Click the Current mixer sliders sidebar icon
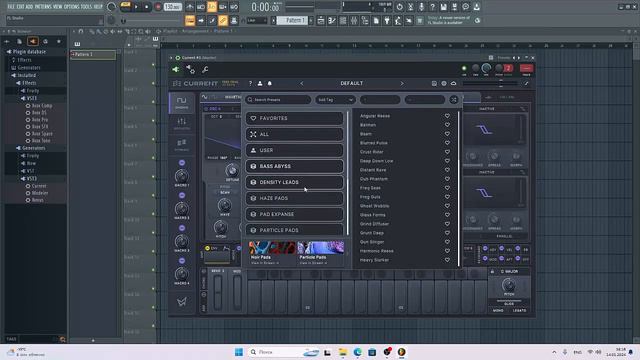This screenshot has width=640, height=360. tap(182, 123)
